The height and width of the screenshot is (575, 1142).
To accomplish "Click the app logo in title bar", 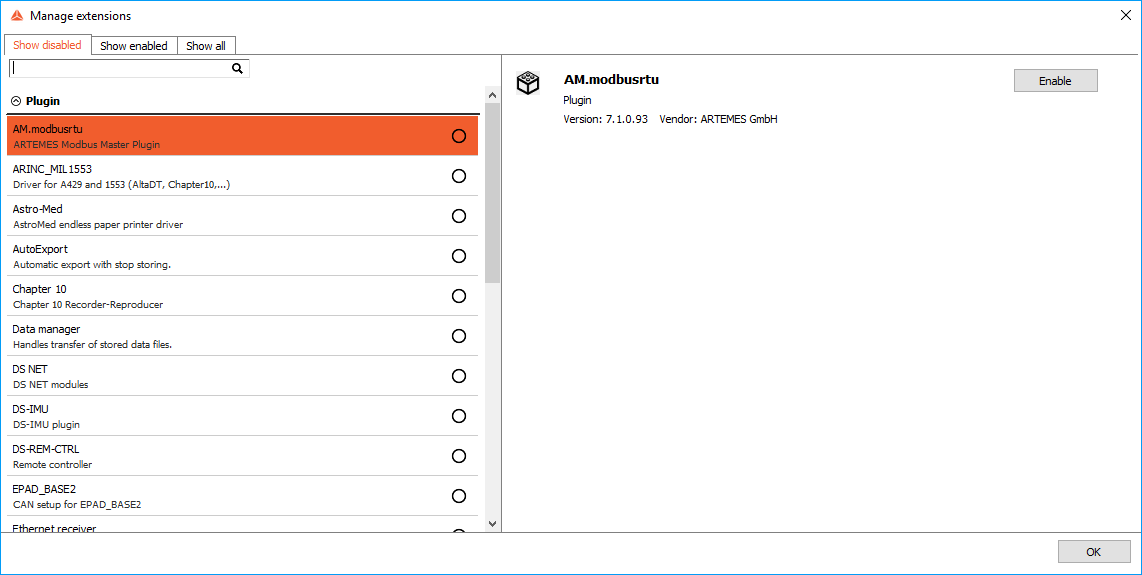I will (x=16, y=15).
